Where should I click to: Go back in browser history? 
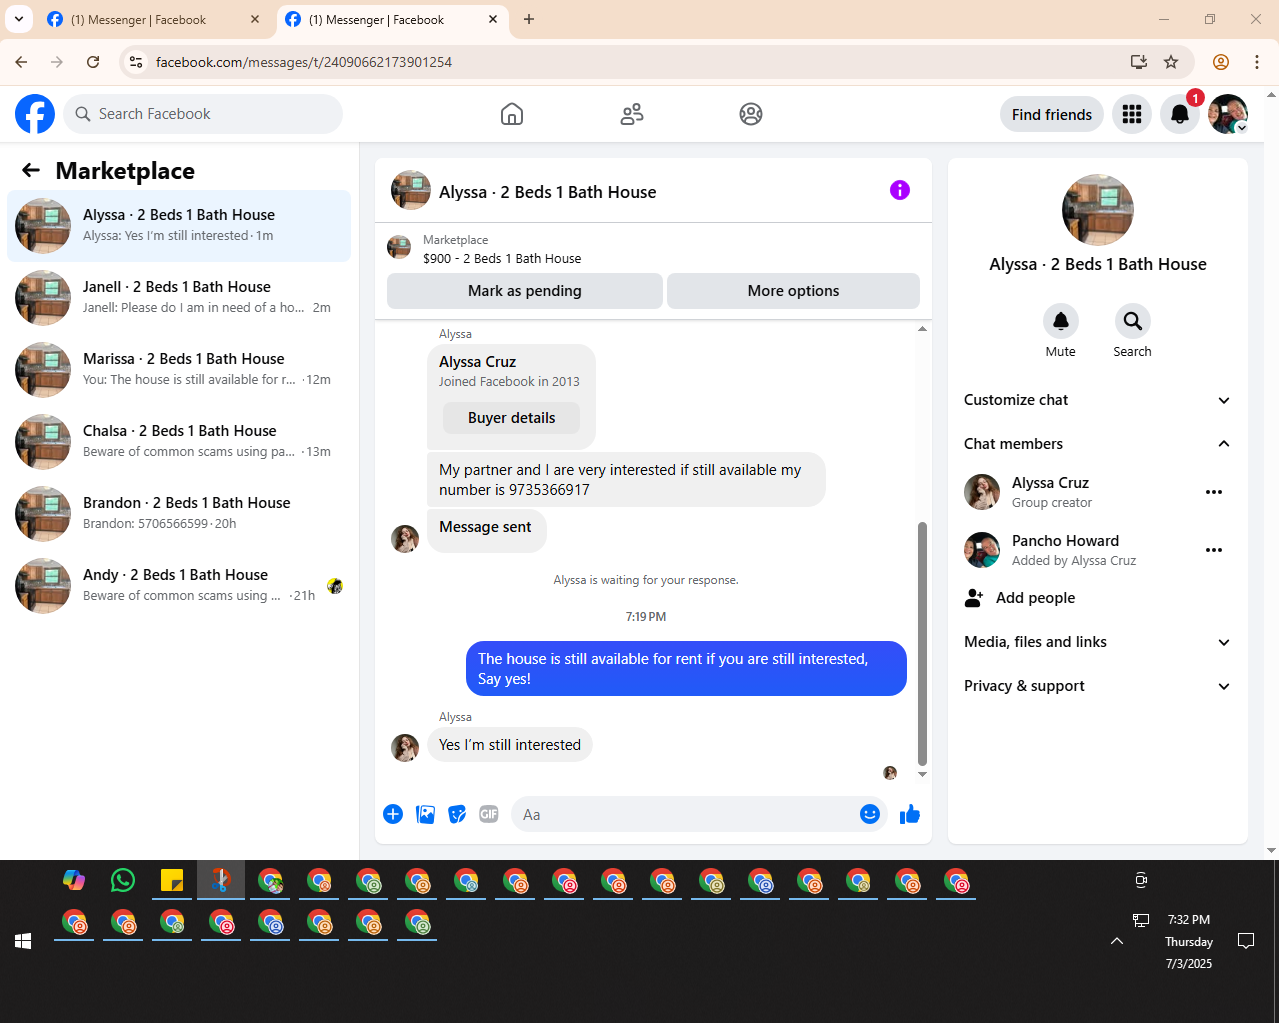click(21, 62)
